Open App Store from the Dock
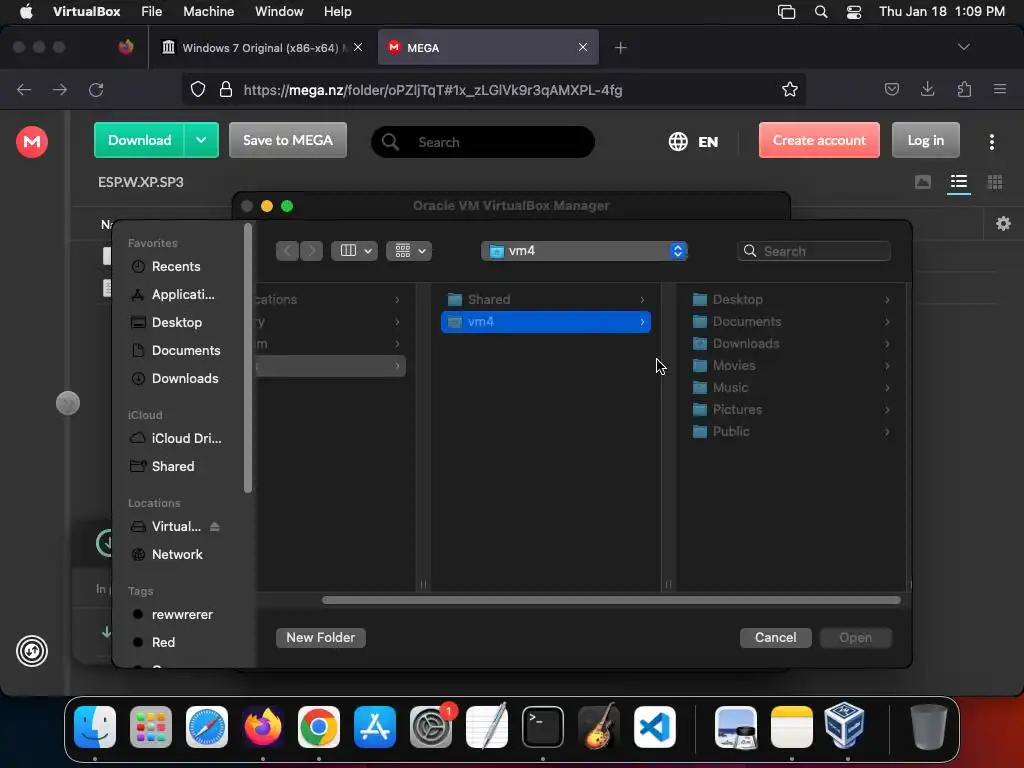 pos(375,727)
